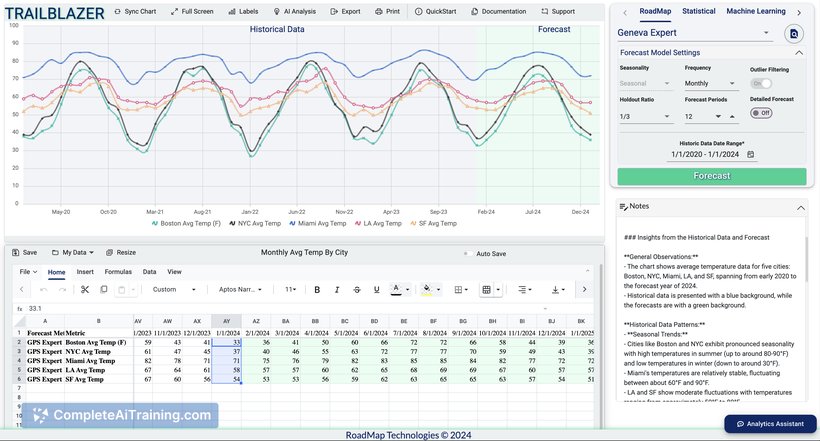
Task: Click the Undo icon
Action: 44,290
